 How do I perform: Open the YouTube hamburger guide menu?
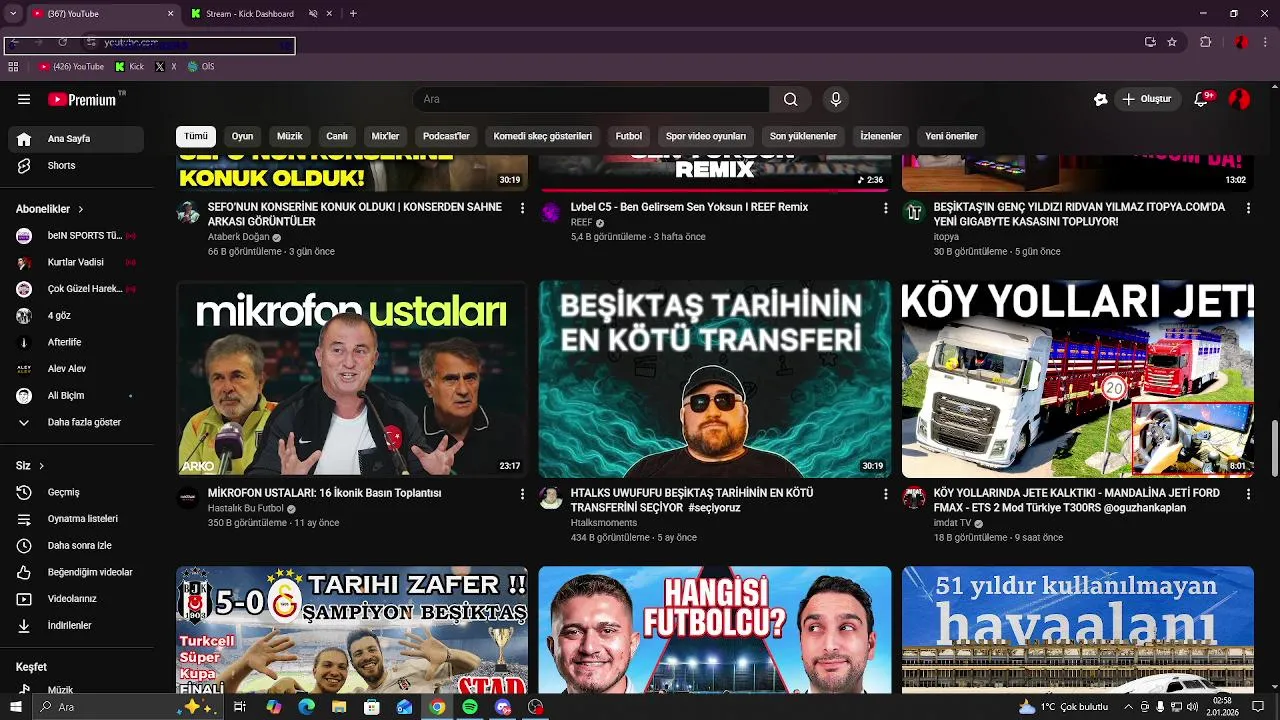click(24, 99)
